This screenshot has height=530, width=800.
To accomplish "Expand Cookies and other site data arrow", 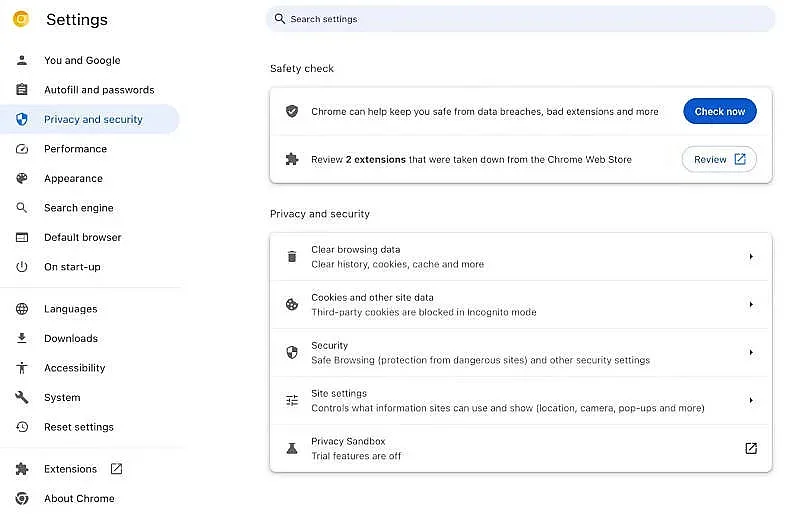I will [751, 305].
